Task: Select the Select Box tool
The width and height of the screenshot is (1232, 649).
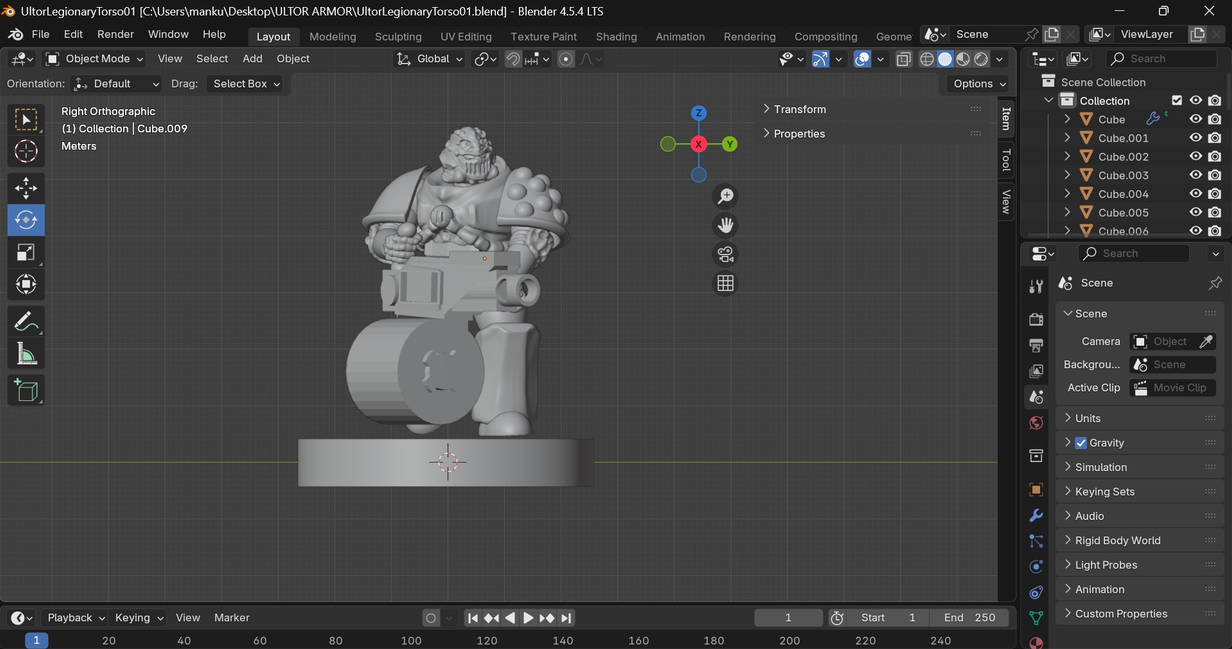Action: pyautogui.click(x=26, y=120)
